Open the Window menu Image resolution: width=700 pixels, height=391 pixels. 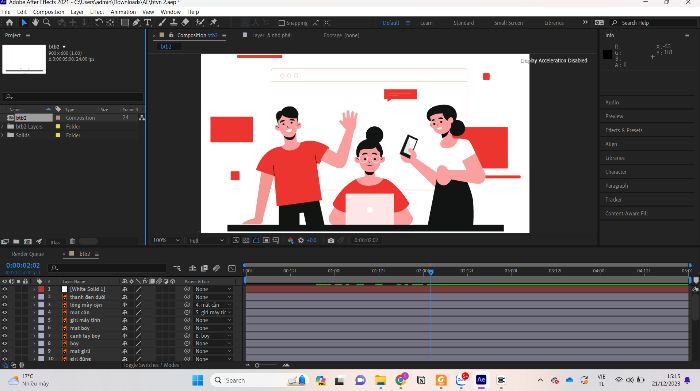click(x=170, y=12)
